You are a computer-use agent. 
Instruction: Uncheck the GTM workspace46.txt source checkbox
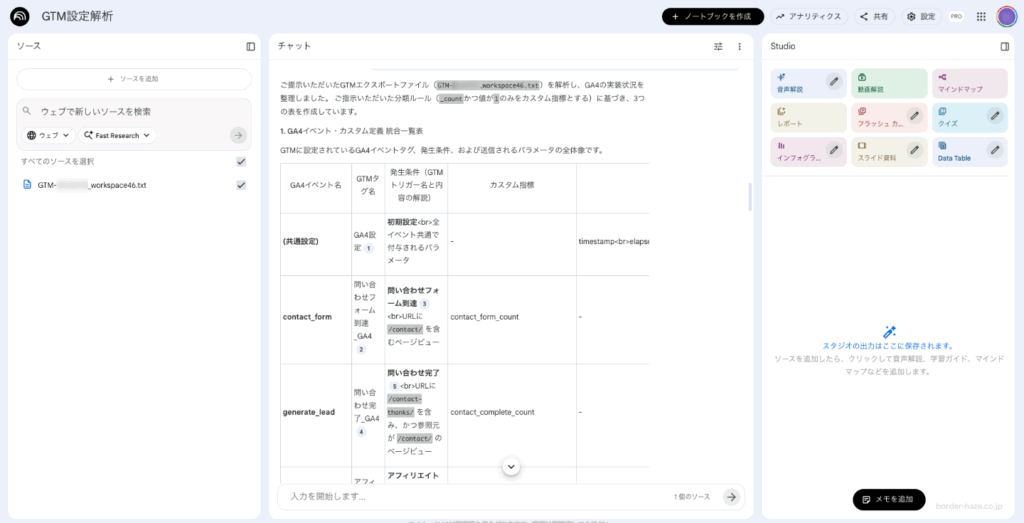click(241, 185)
